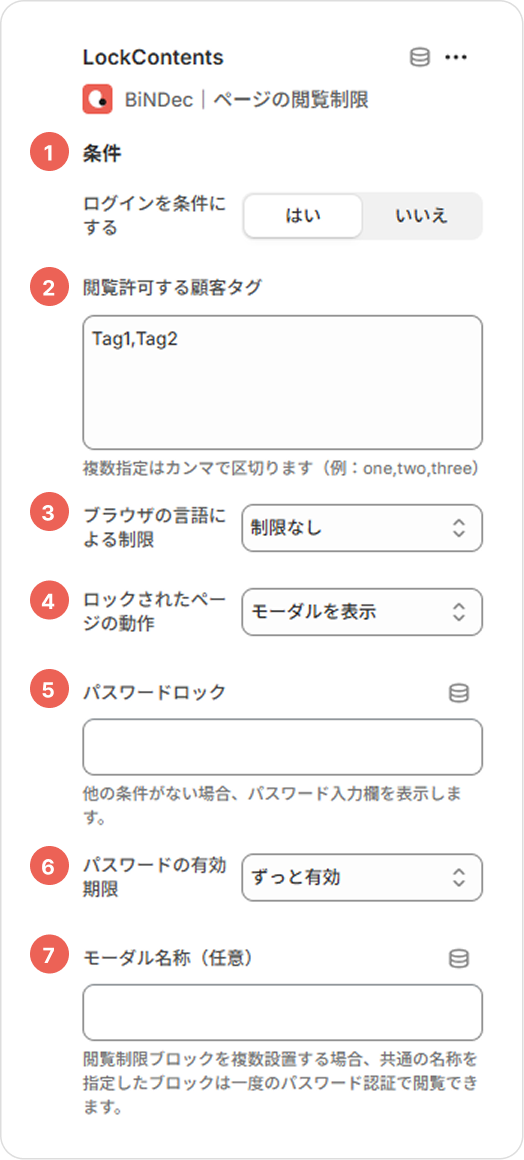The image size is (524, 1160).
Task: Click the dynamic source icon beside パスワードロック
Action: click(x=459, y=693)
